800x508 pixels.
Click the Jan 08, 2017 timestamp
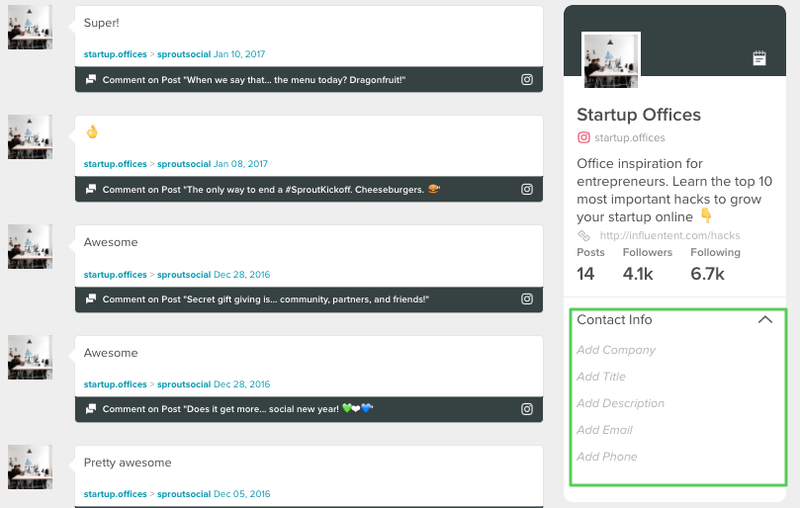pos(240,164)
